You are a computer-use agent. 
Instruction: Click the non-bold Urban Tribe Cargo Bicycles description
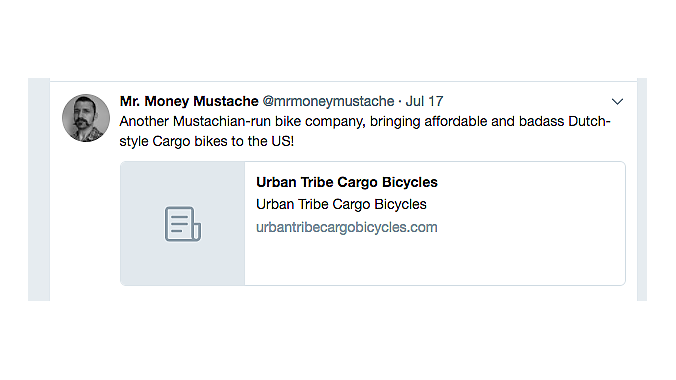(341, 204)
